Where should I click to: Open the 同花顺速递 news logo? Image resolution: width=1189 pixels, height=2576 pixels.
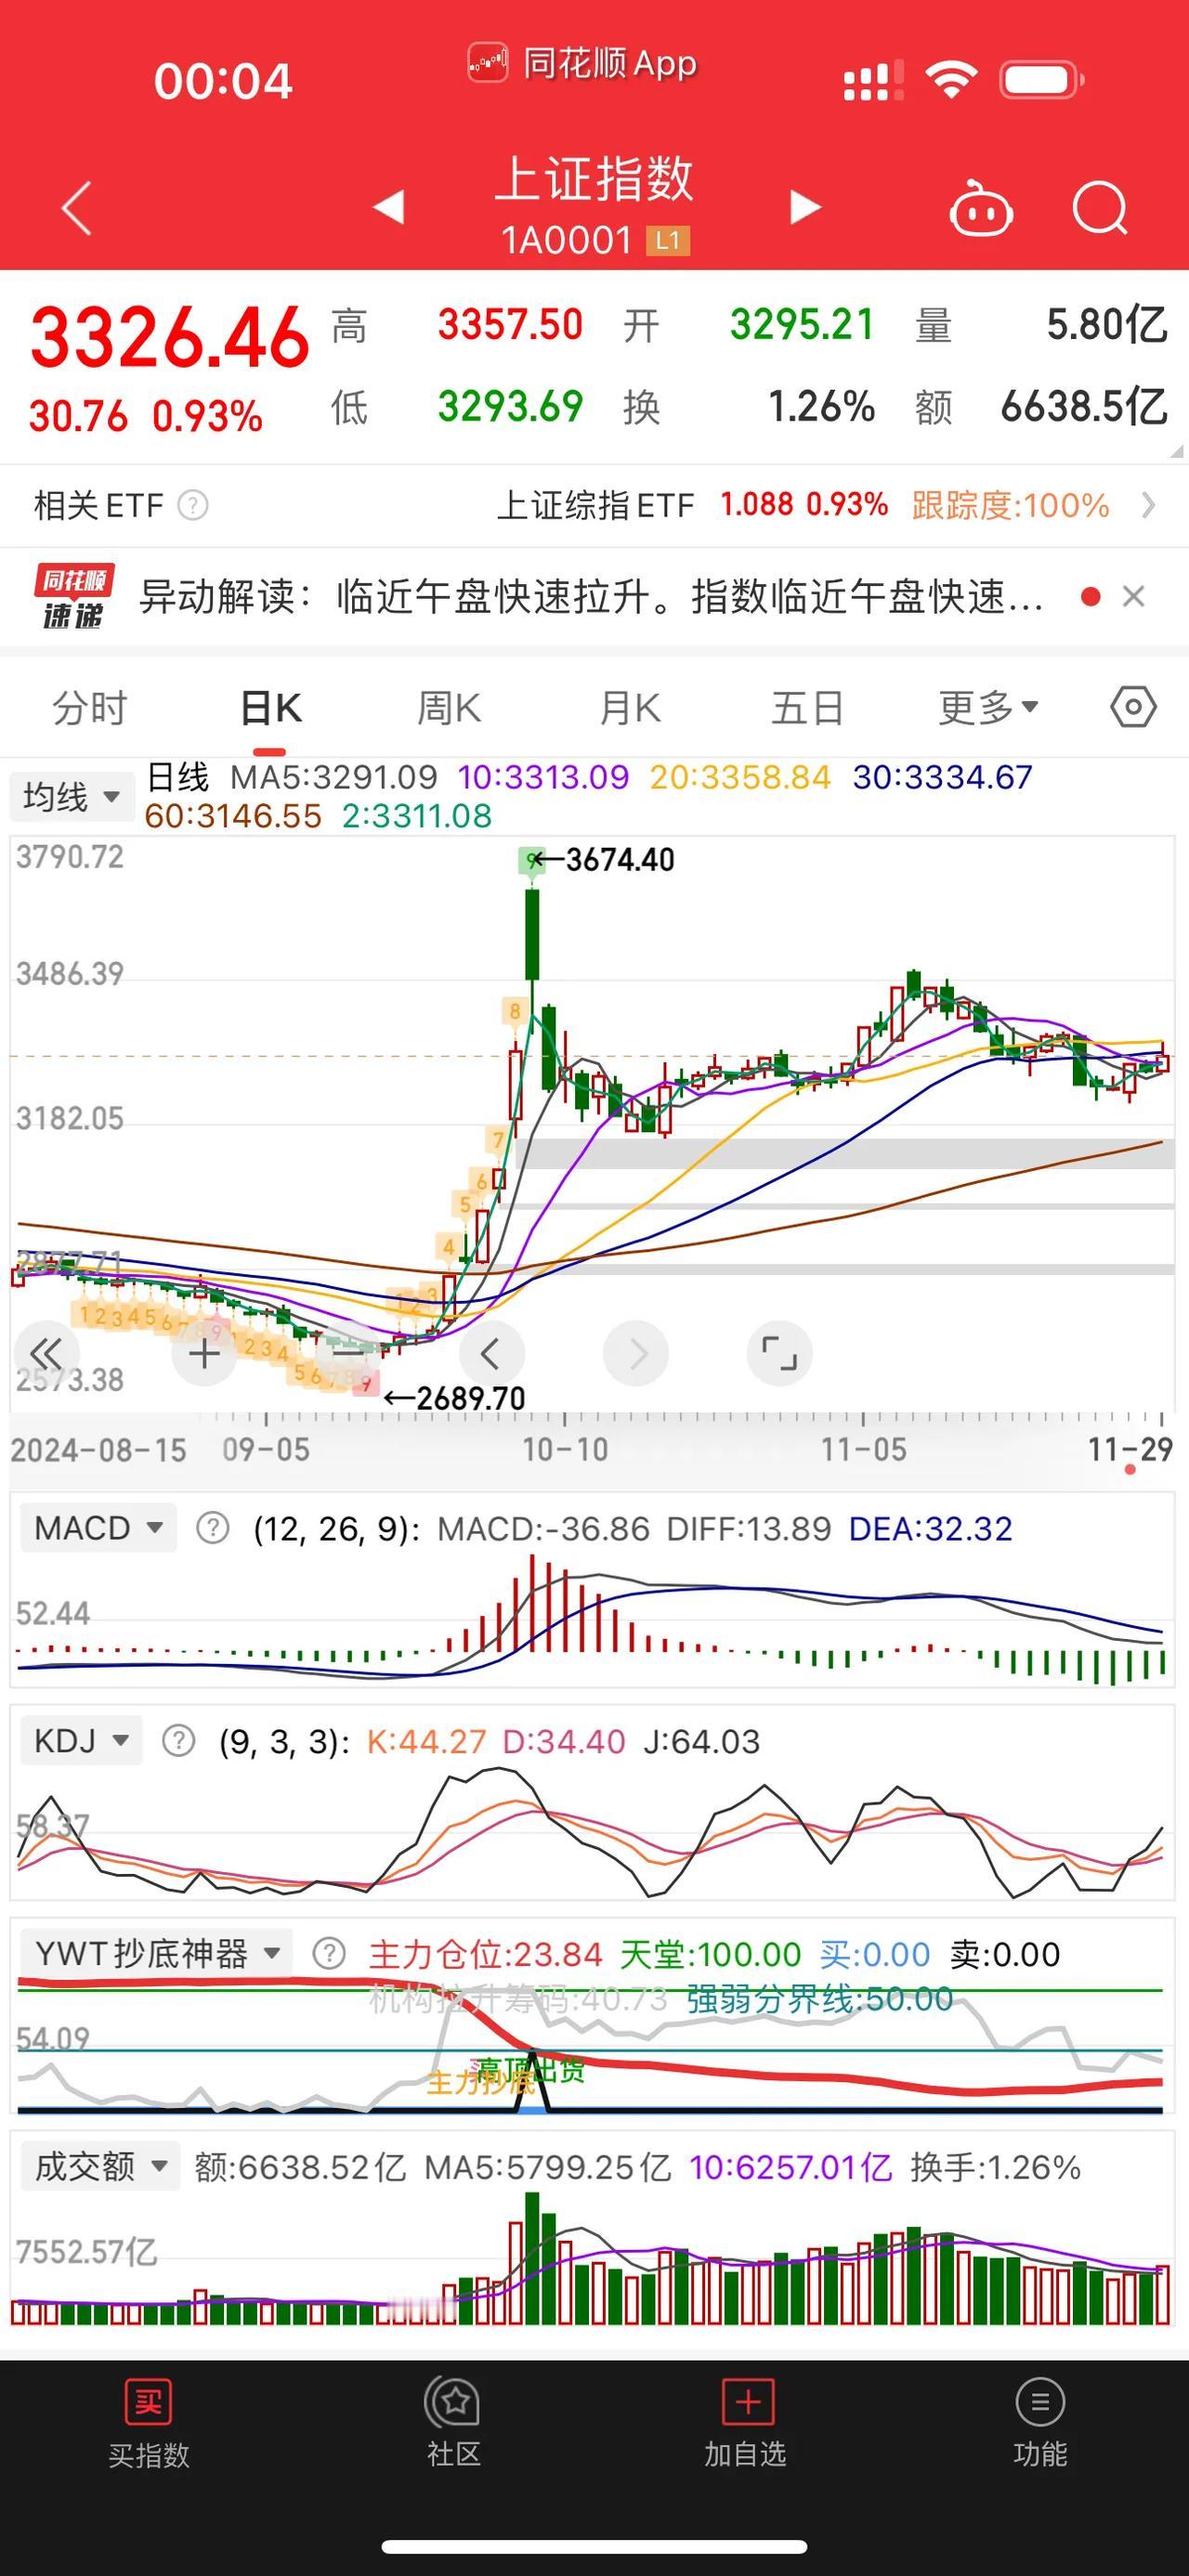pyautogui.click(x=74, y=597)
